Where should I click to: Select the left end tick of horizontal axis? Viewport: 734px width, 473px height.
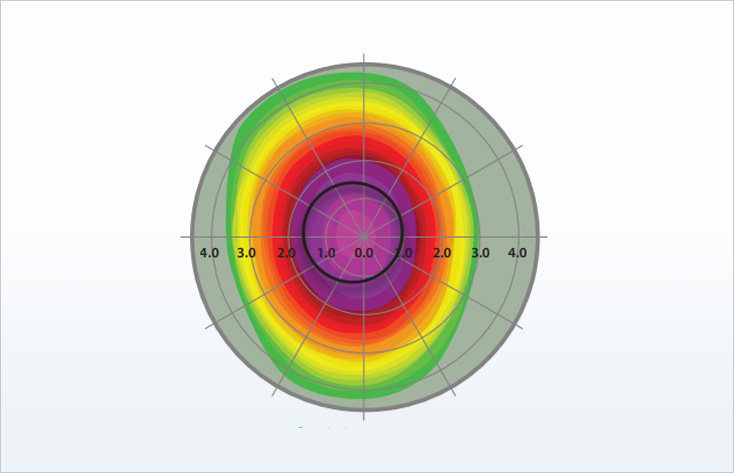click(185, 237)
